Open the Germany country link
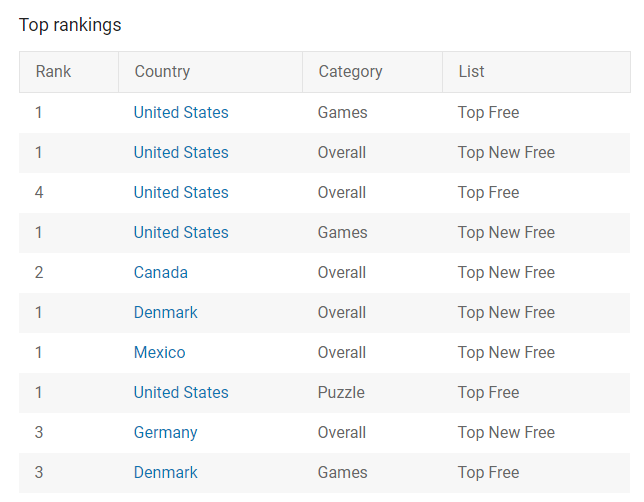This screenshot has height=502, width=644. tap(166, 433)
